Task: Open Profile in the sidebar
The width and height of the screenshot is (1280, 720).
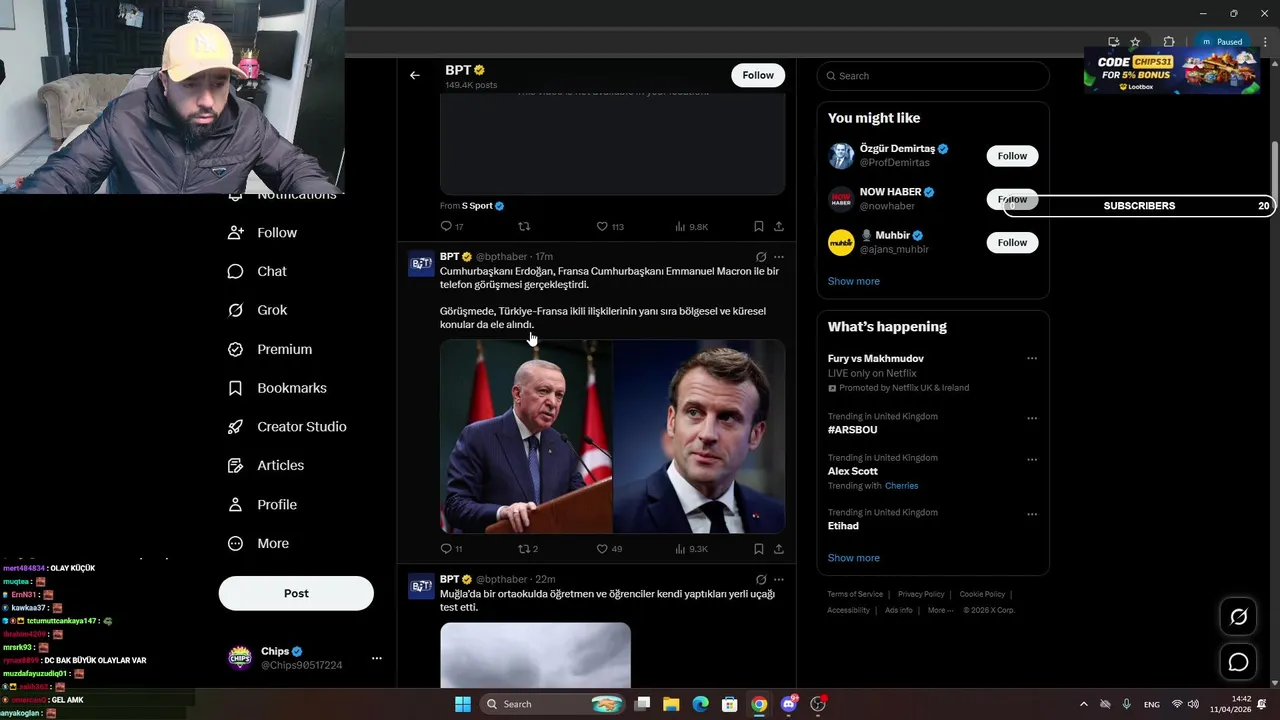Action: [263, 504]
